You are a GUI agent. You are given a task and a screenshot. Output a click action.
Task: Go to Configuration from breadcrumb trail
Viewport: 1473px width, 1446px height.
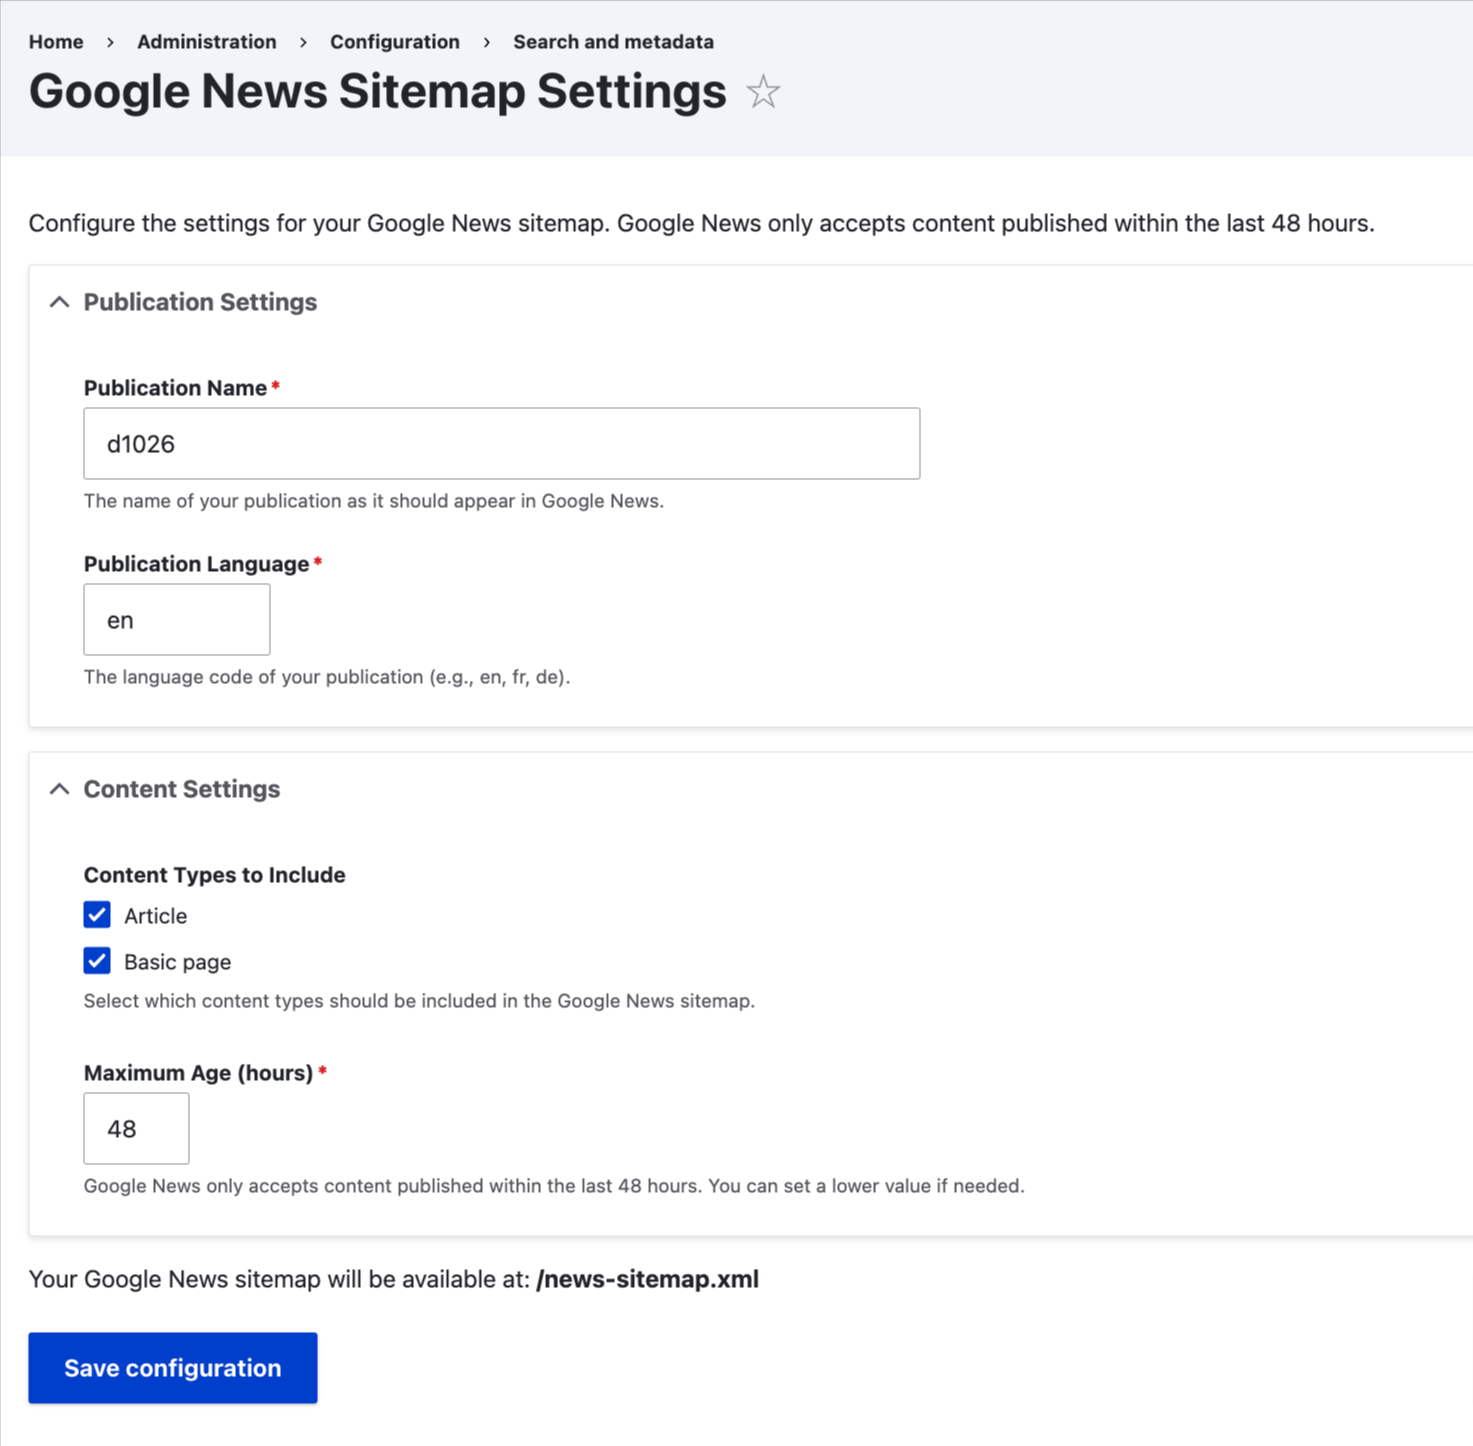point(395,42)
